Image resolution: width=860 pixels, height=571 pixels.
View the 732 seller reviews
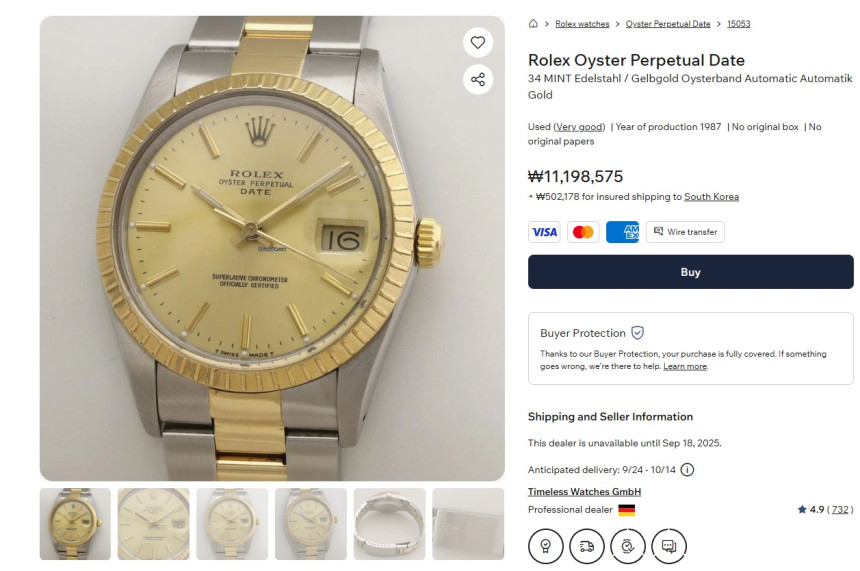coord(841,510)
